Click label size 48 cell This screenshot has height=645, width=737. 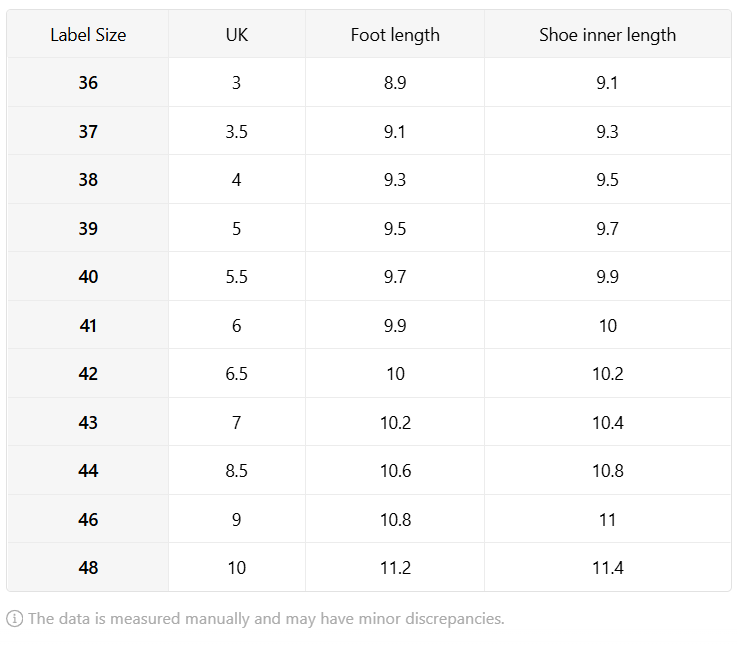click(x=88, y=567)
